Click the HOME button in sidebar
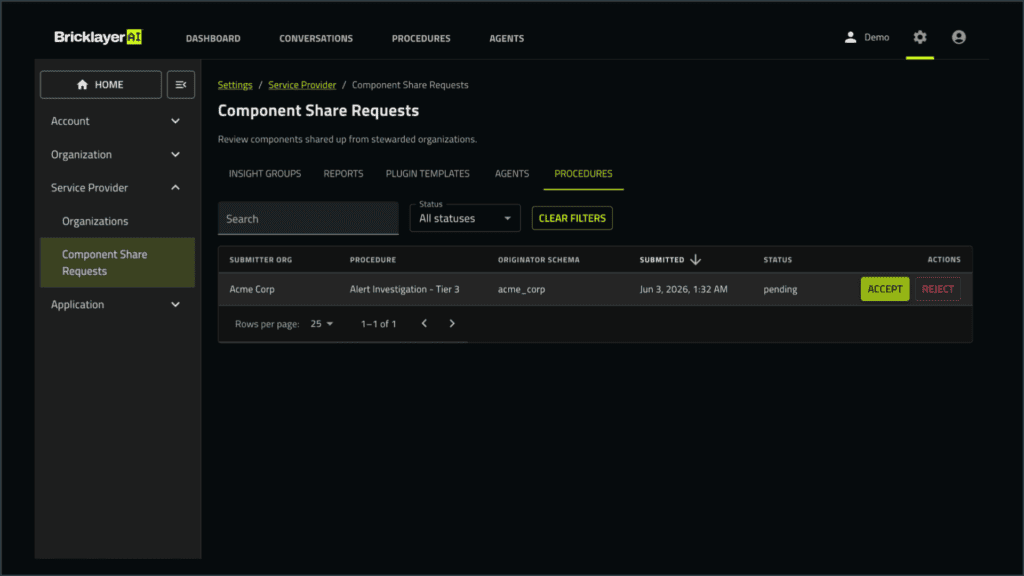The height and width of the screenshot is (576, 1024). coord(101,85)
